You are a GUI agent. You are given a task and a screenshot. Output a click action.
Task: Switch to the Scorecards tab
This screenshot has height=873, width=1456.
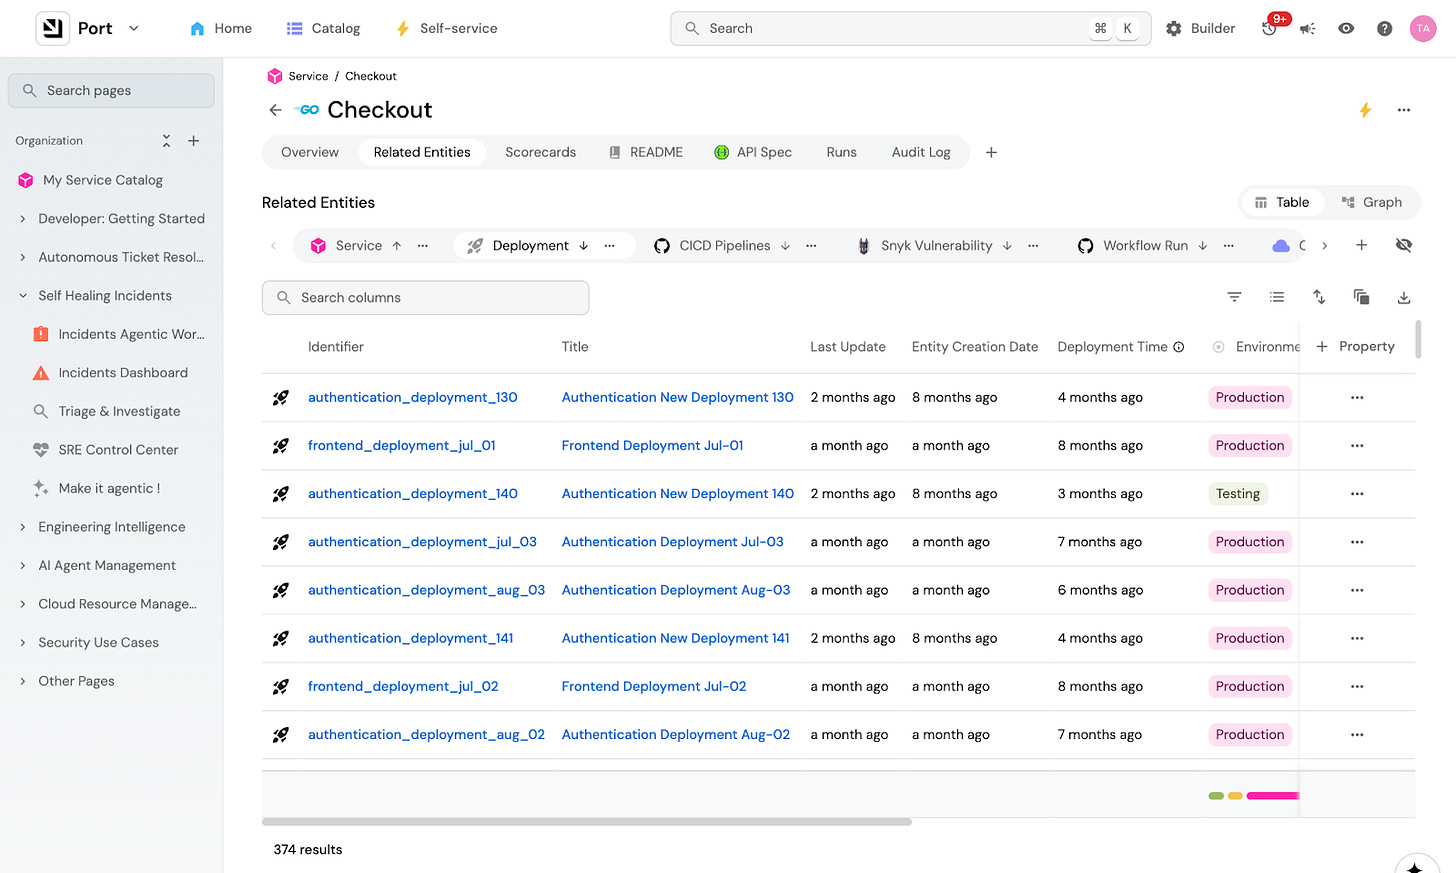coord(540,152)
